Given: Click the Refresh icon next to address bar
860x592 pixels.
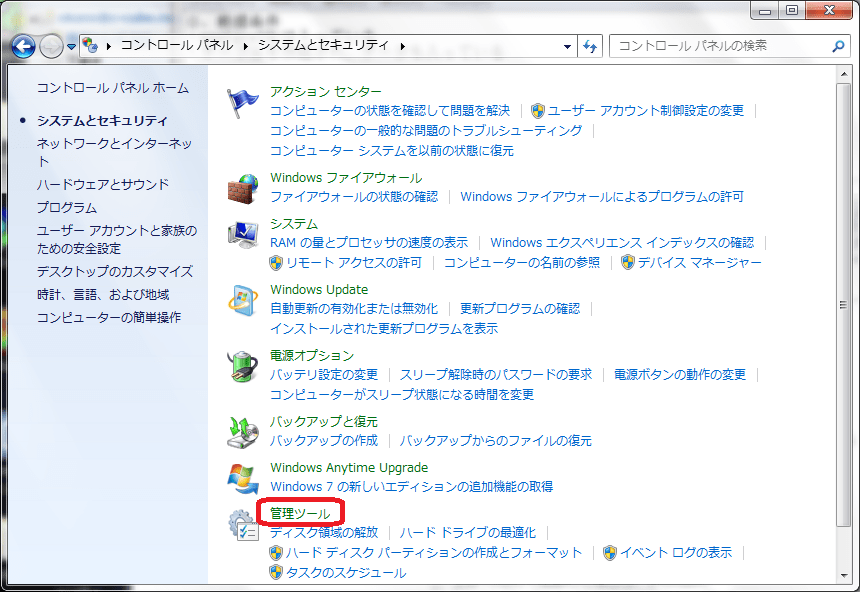Looking at the screenshot, I should point(590,47).
